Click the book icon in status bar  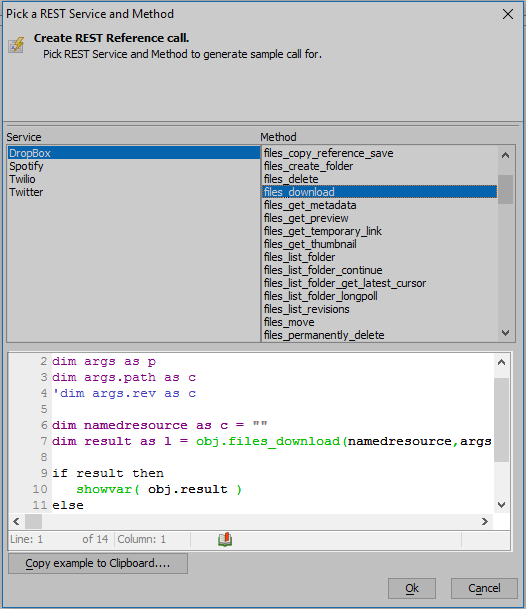point(225,539)
